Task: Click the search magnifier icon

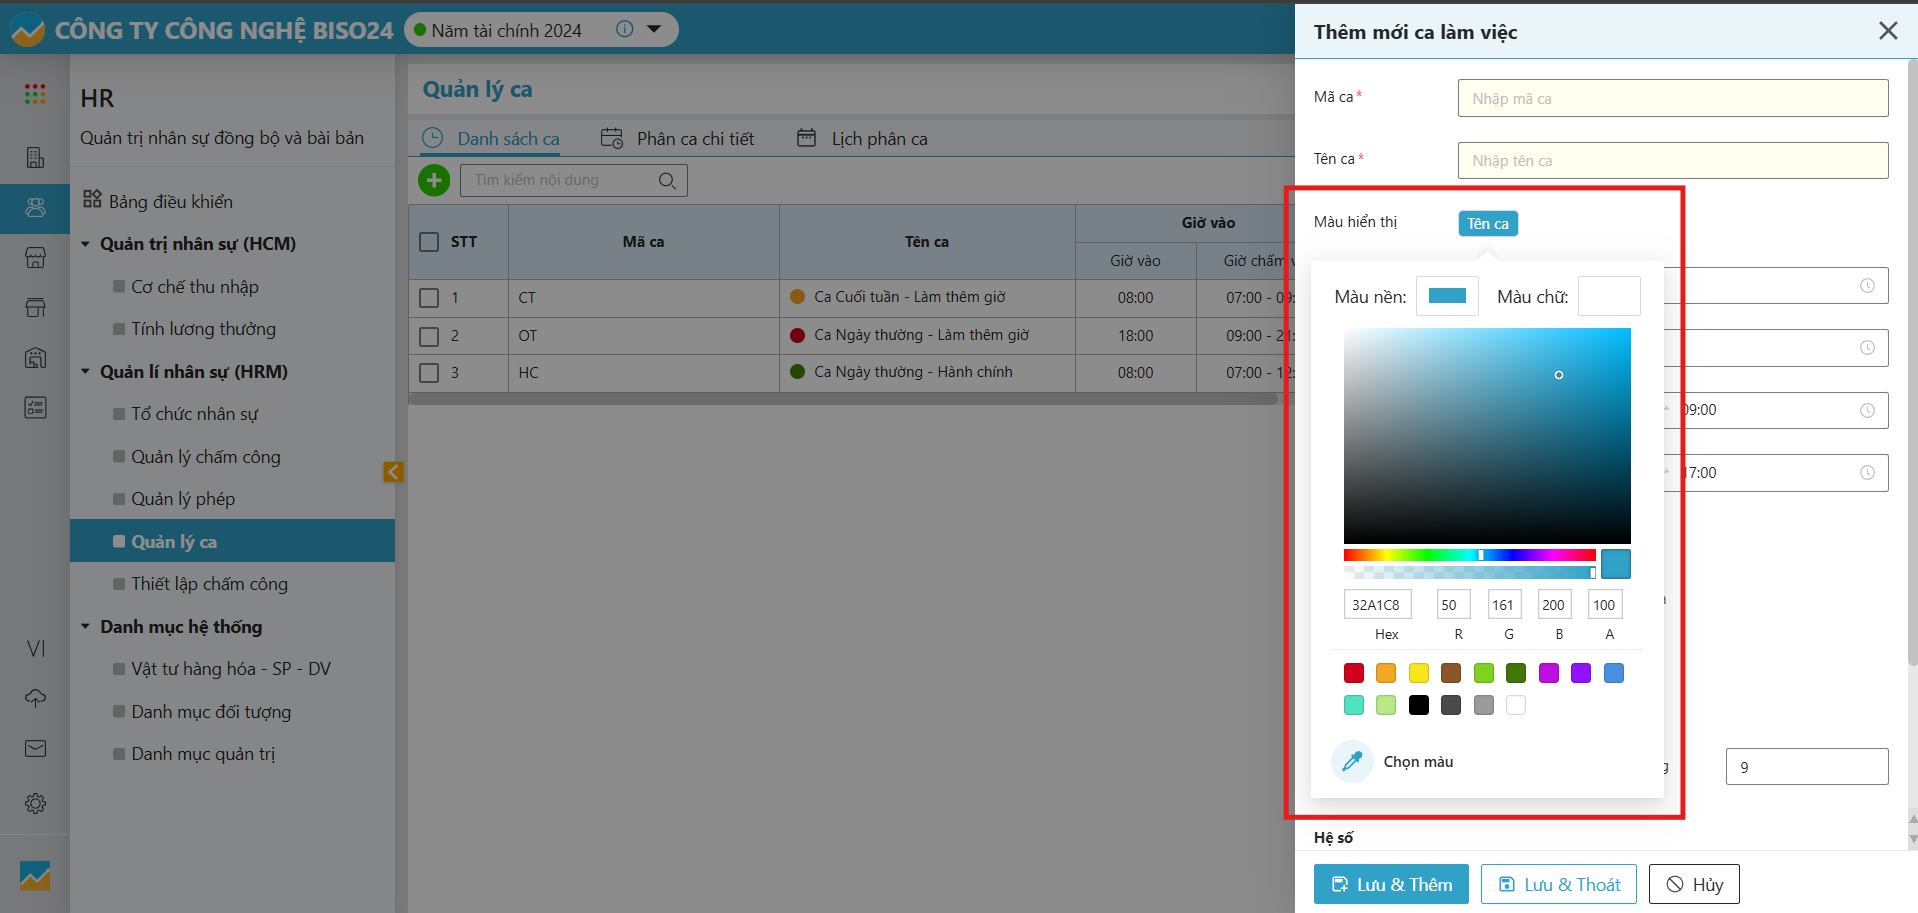Action: tap(667, 181)
